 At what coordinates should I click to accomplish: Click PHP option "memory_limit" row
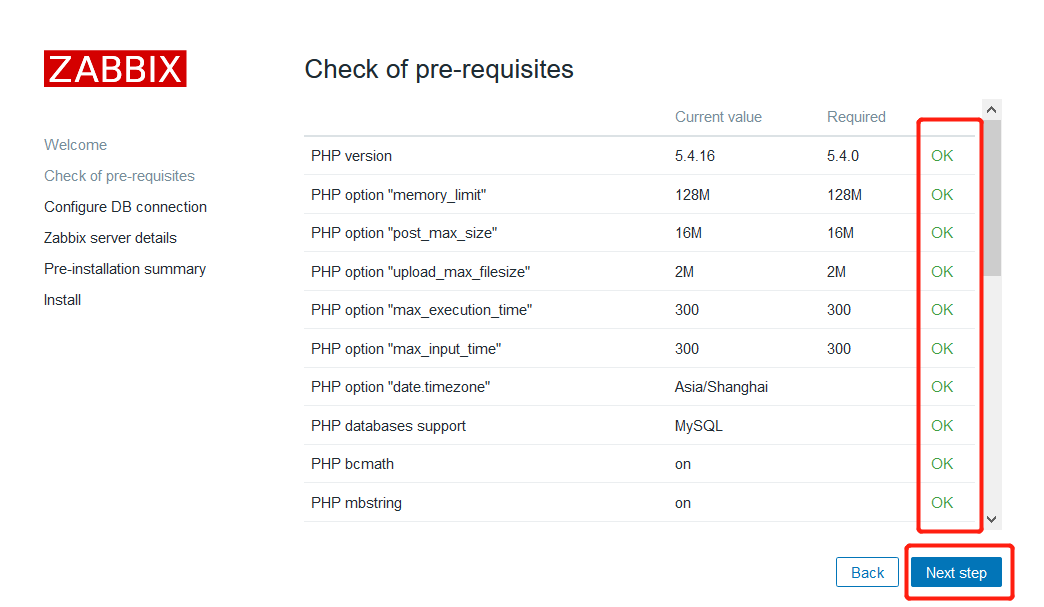[398, 195]
